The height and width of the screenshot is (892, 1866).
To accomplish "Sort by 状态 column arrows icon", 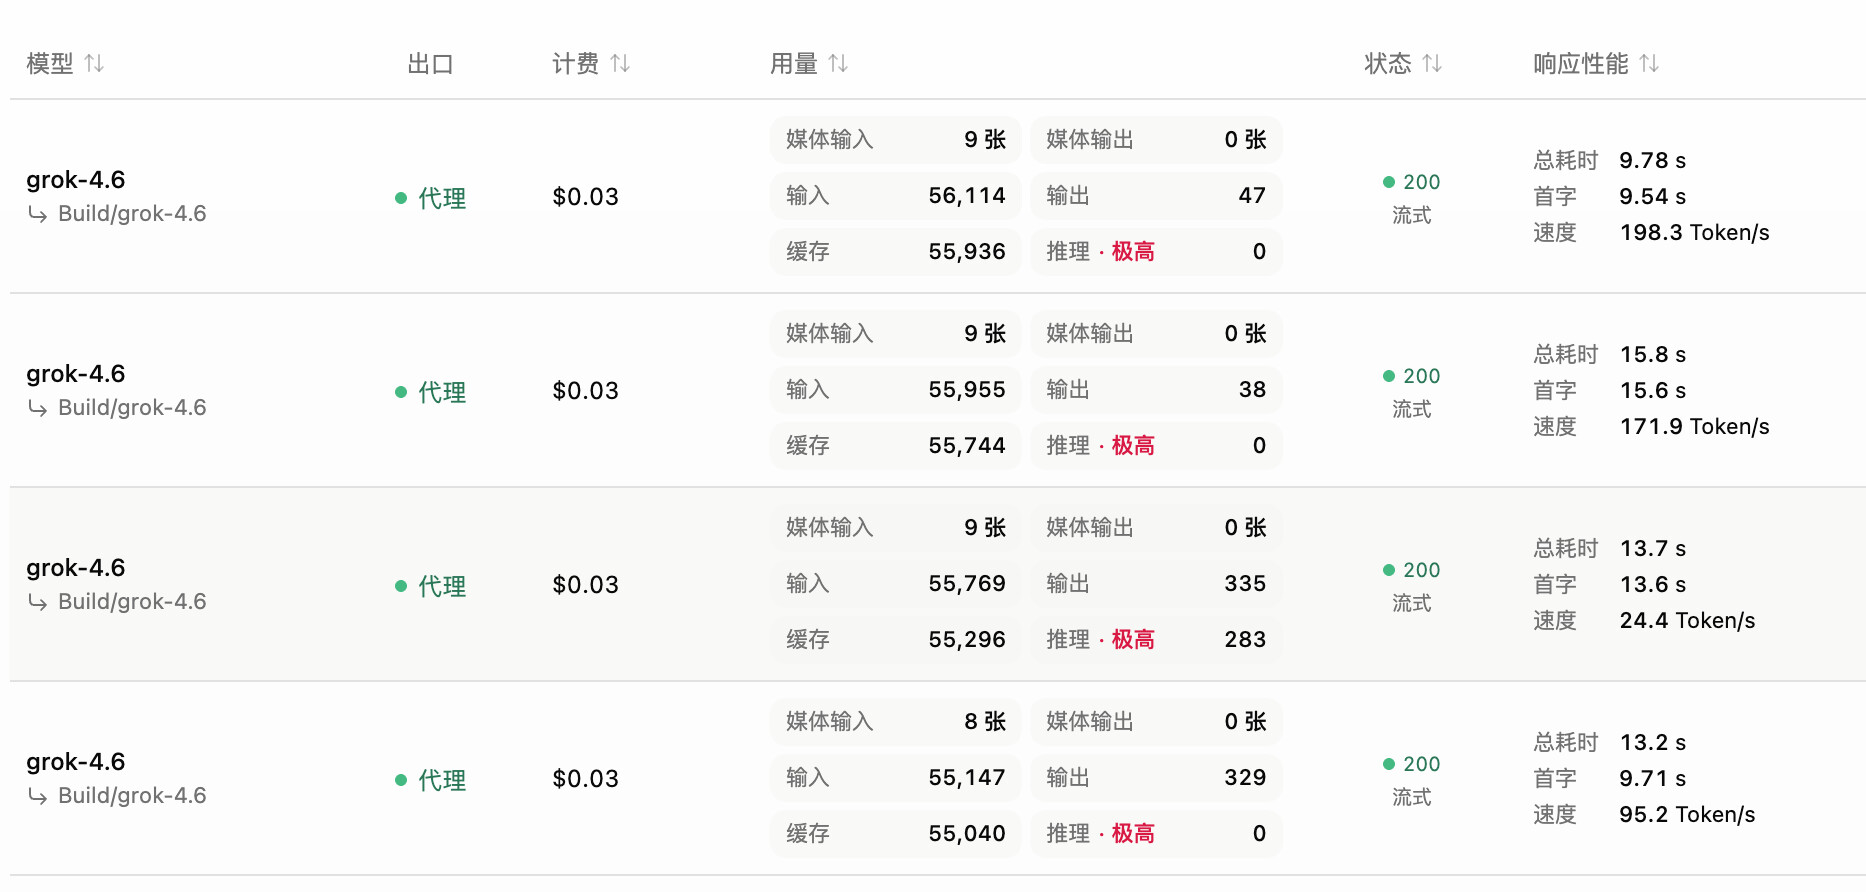I will [x=1432, y=64].
